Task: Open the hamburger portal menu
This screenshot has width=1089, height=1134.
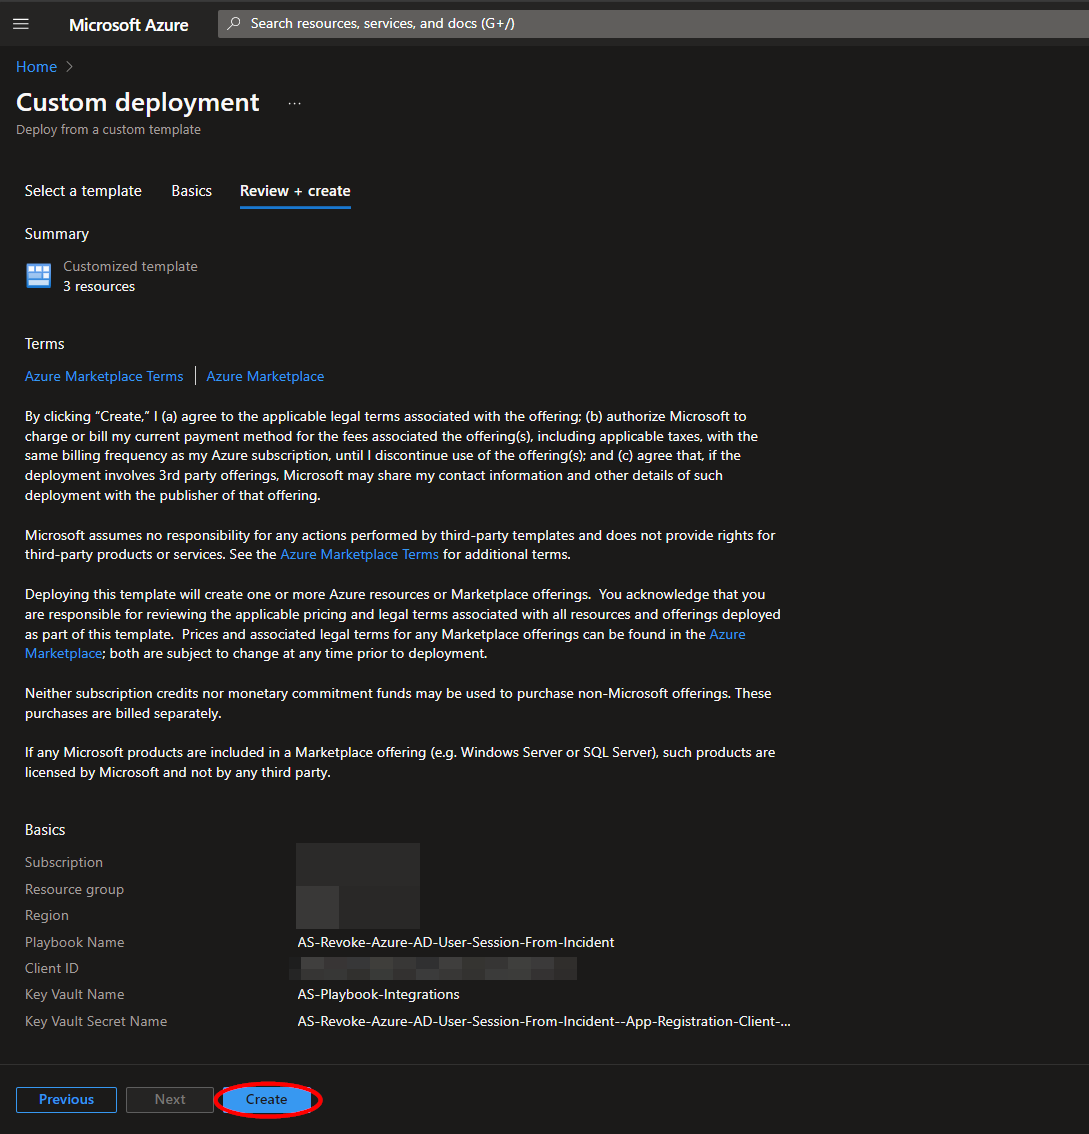Action: [x=21, y=24]
